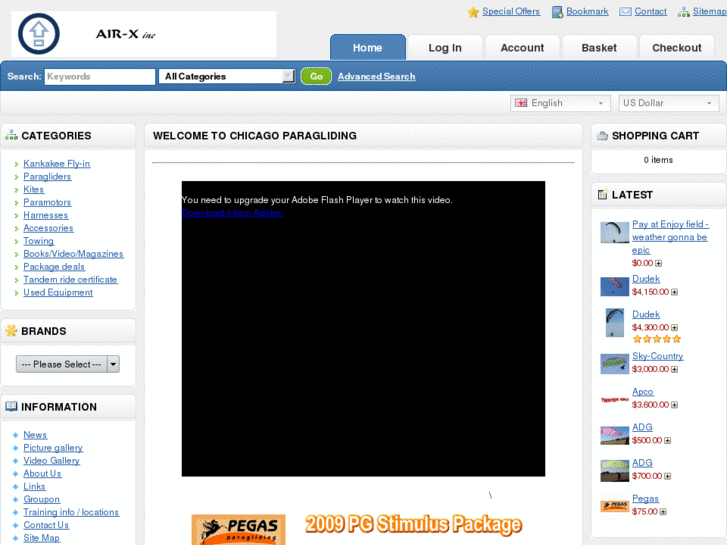
Task: Click the Sky-Country product thumbnail
Action: point(614,364)
